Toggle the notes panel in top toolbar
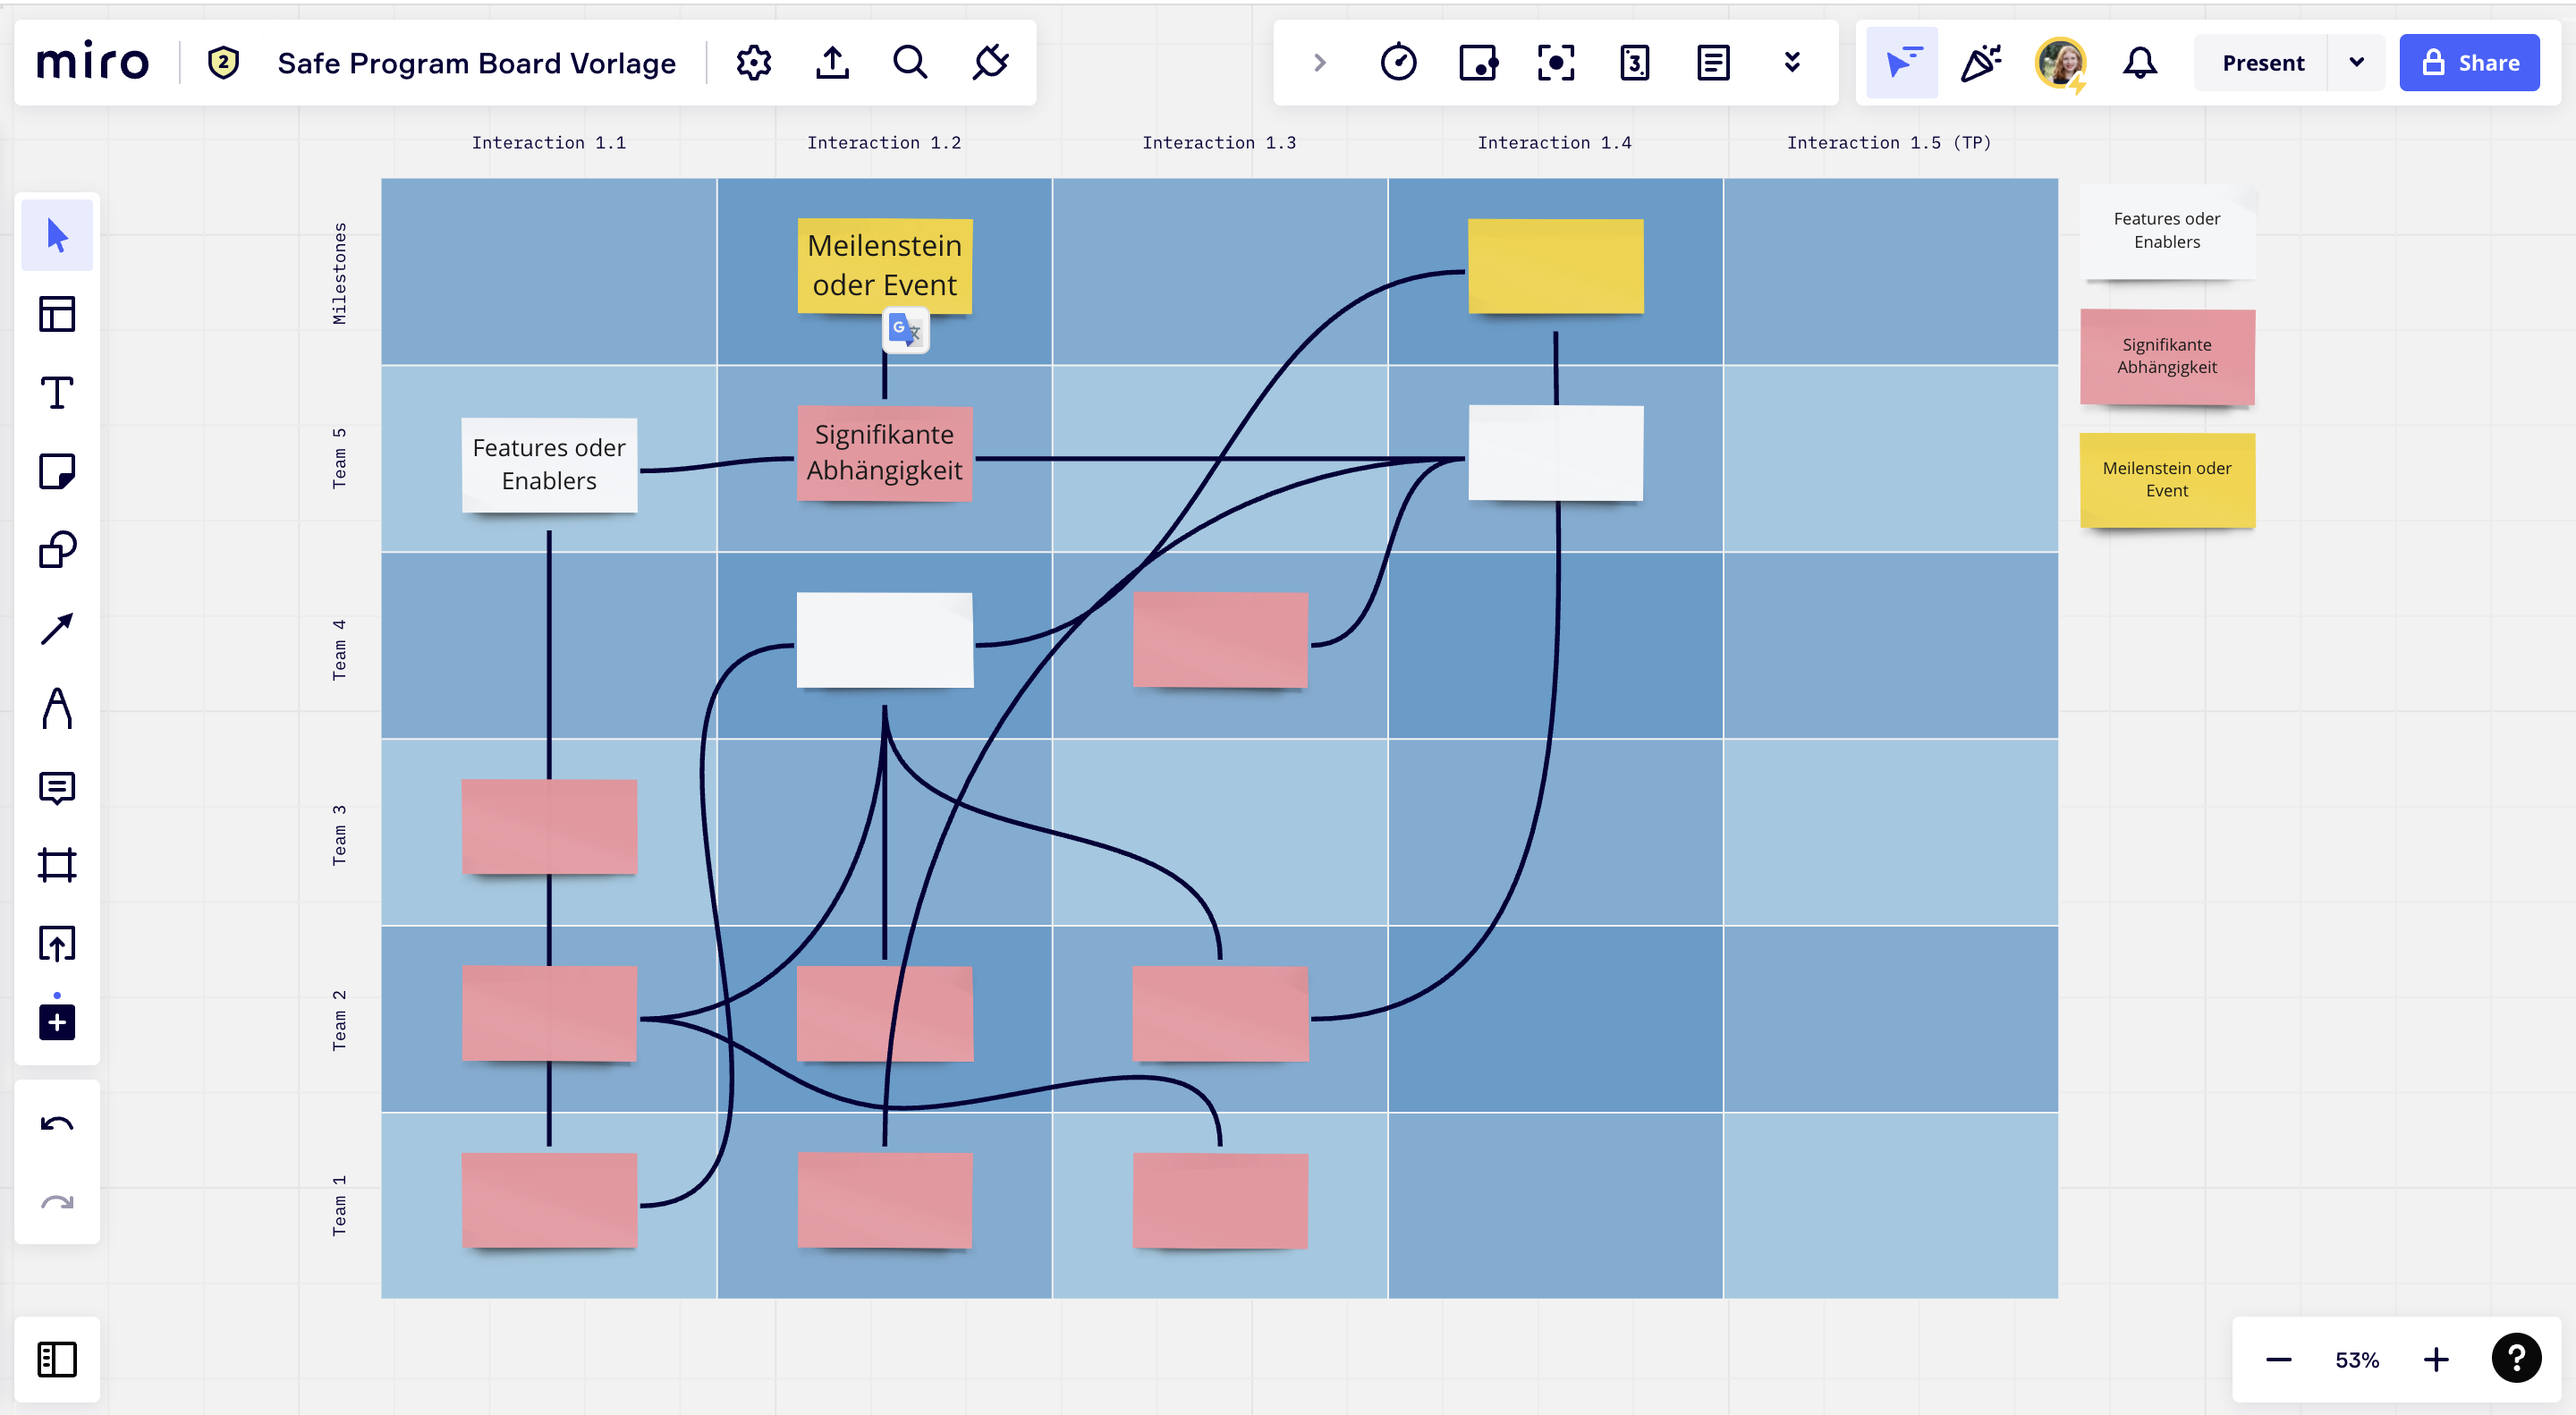 click(x=1713, y=63)
